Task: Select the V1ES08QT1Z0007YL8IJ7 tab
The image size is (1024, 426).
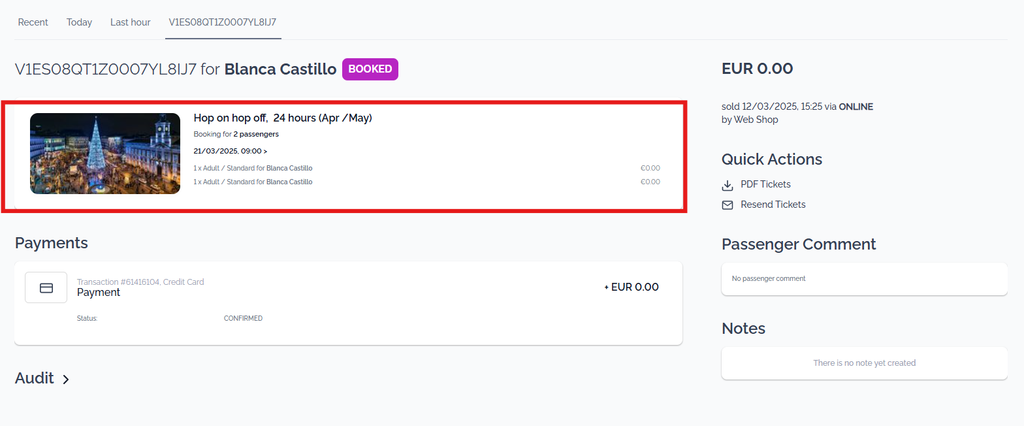Action: 223,22
